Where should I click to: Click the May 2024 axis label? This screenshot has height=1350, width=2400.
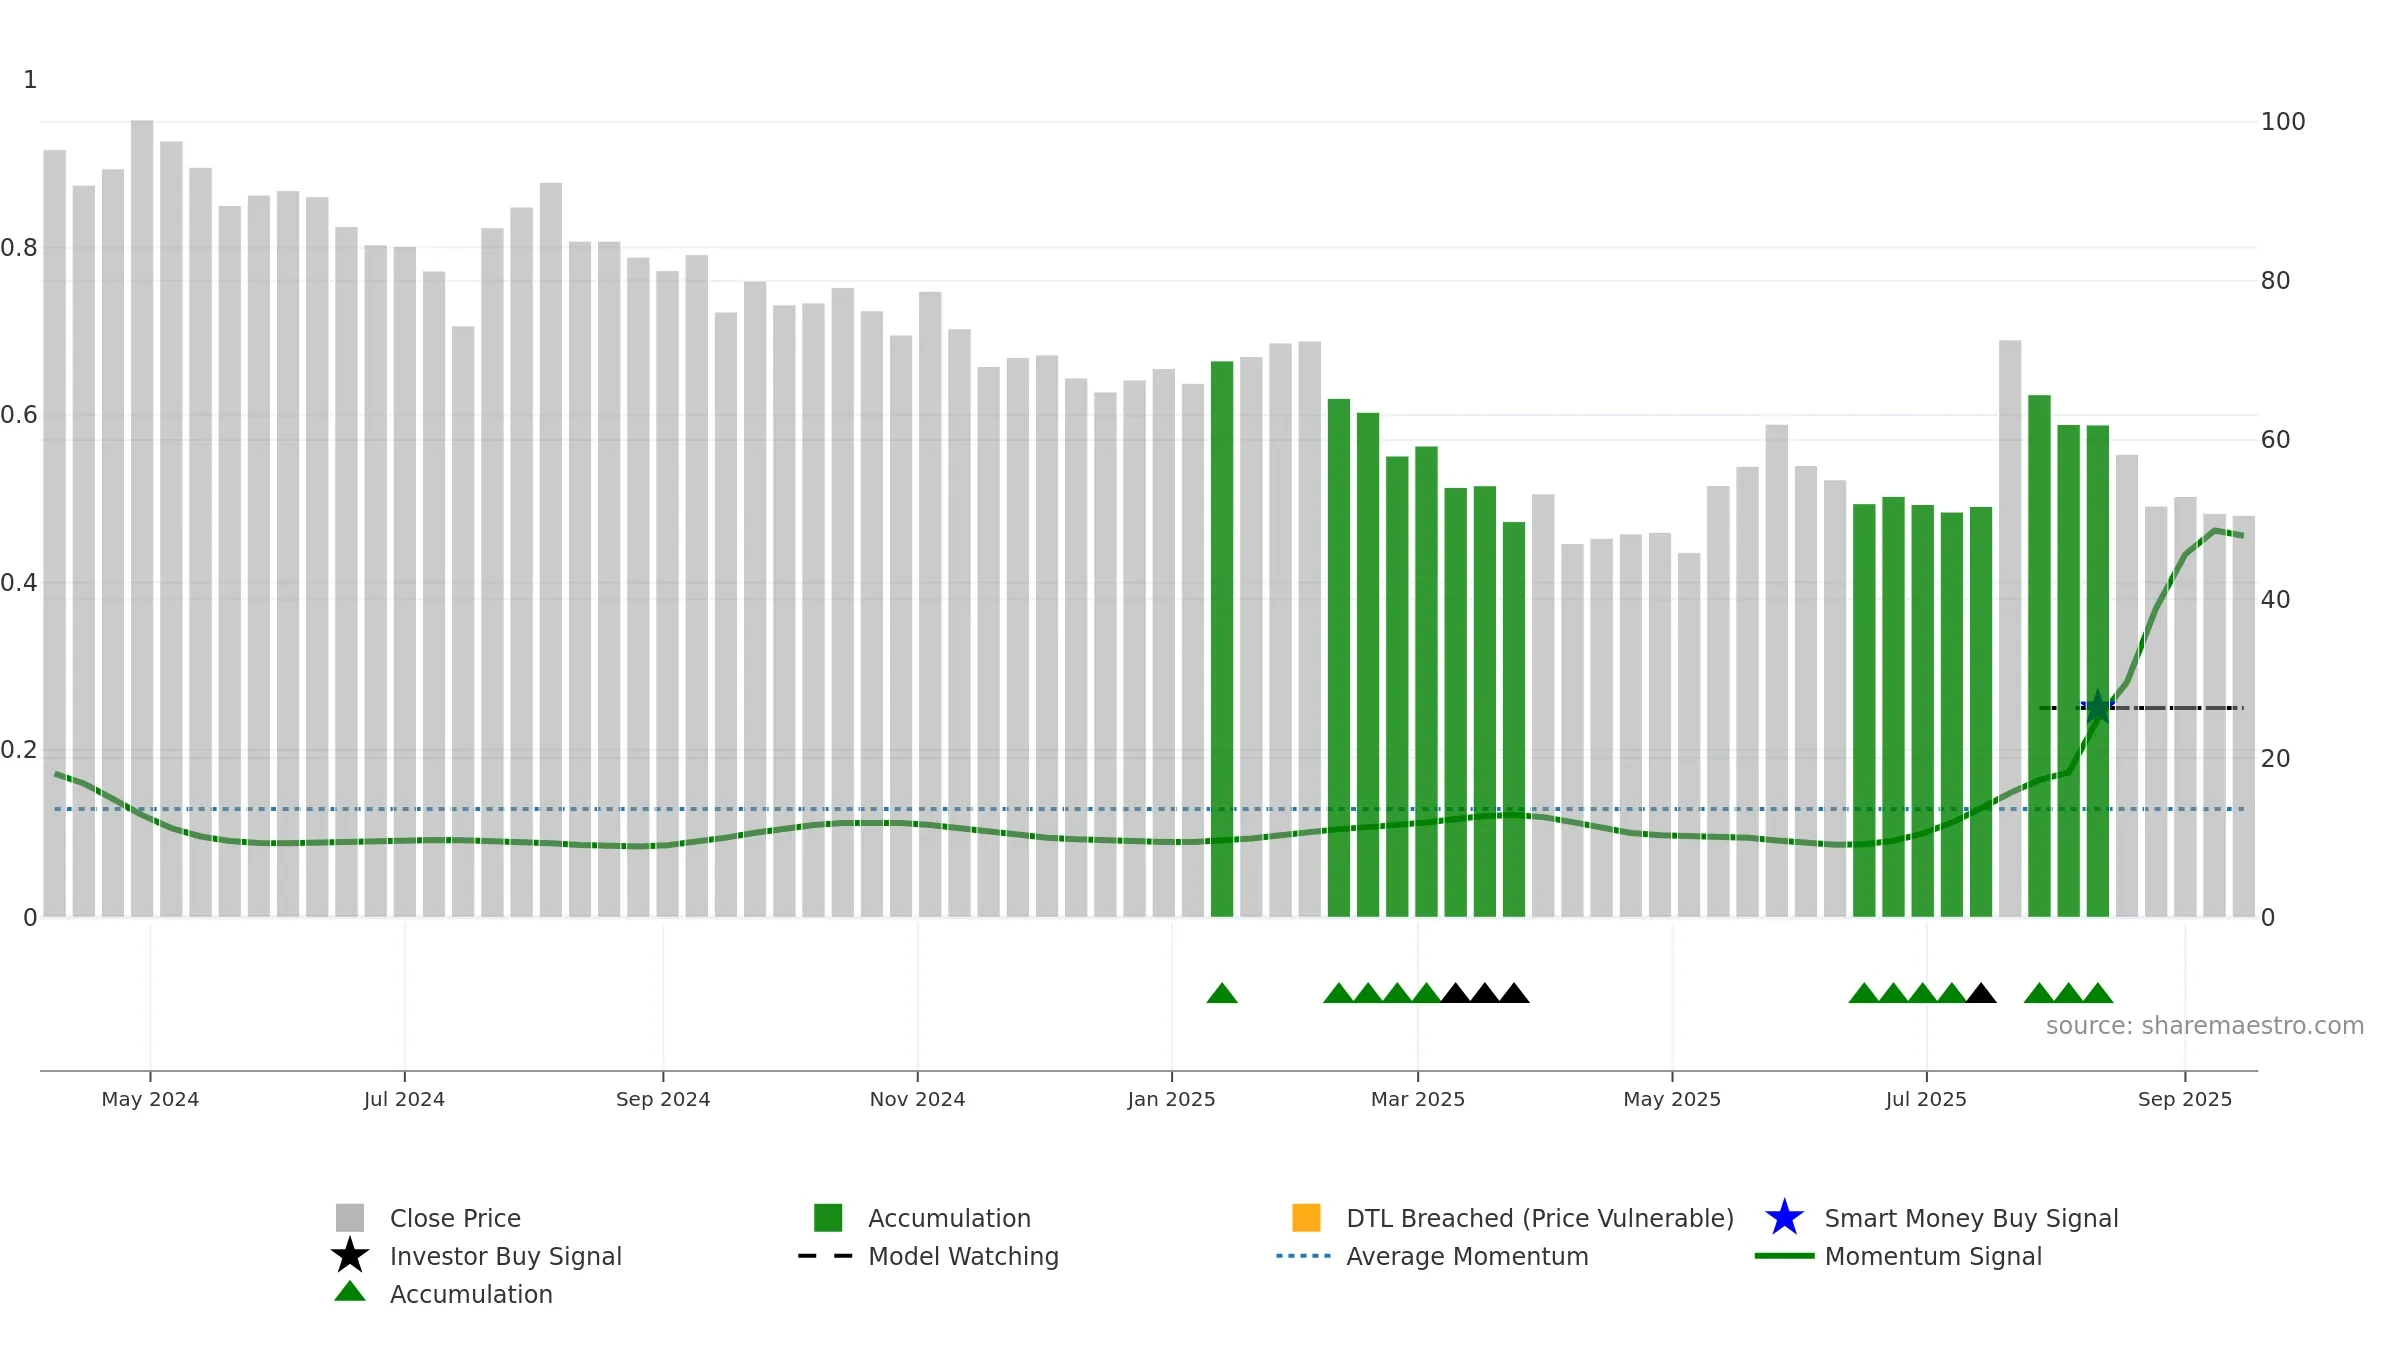point(150,1099)
